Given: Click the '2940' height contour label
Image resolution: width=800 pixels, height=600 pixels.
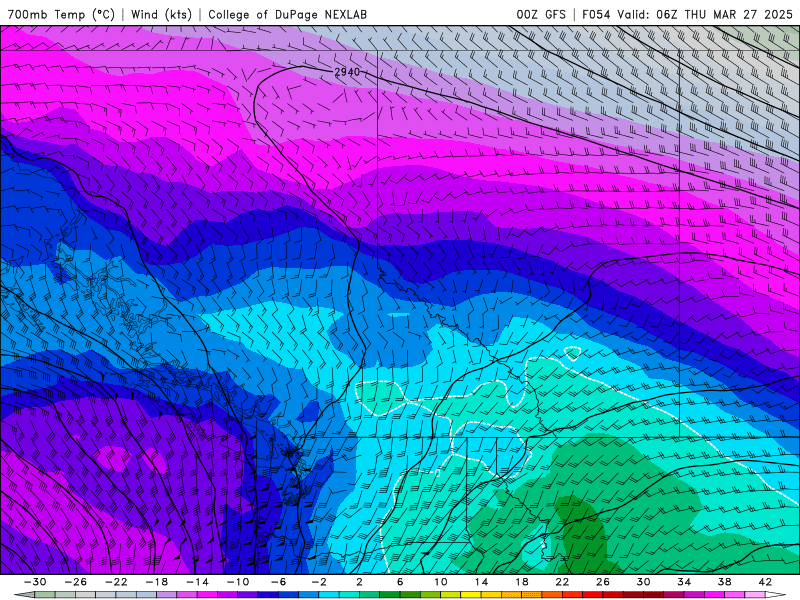Looking at the screenshot, I should tap(347, 72).
